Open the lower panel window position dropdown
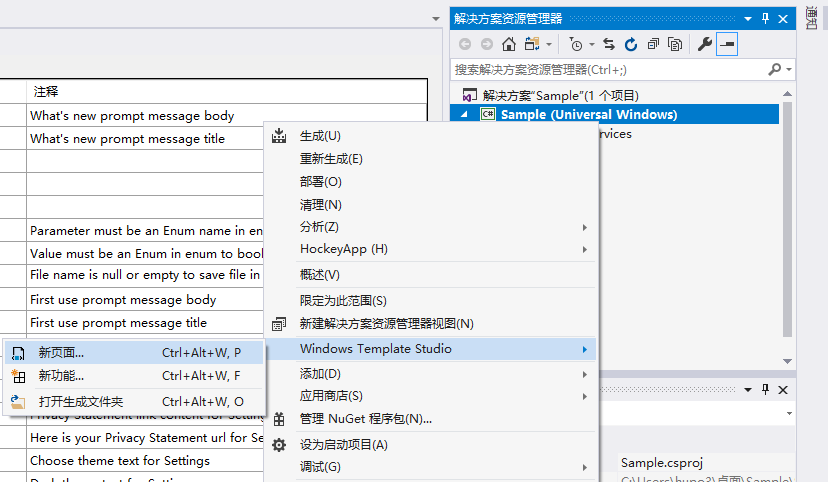This screenshot has width=828, height=482. tap(748, 390)
